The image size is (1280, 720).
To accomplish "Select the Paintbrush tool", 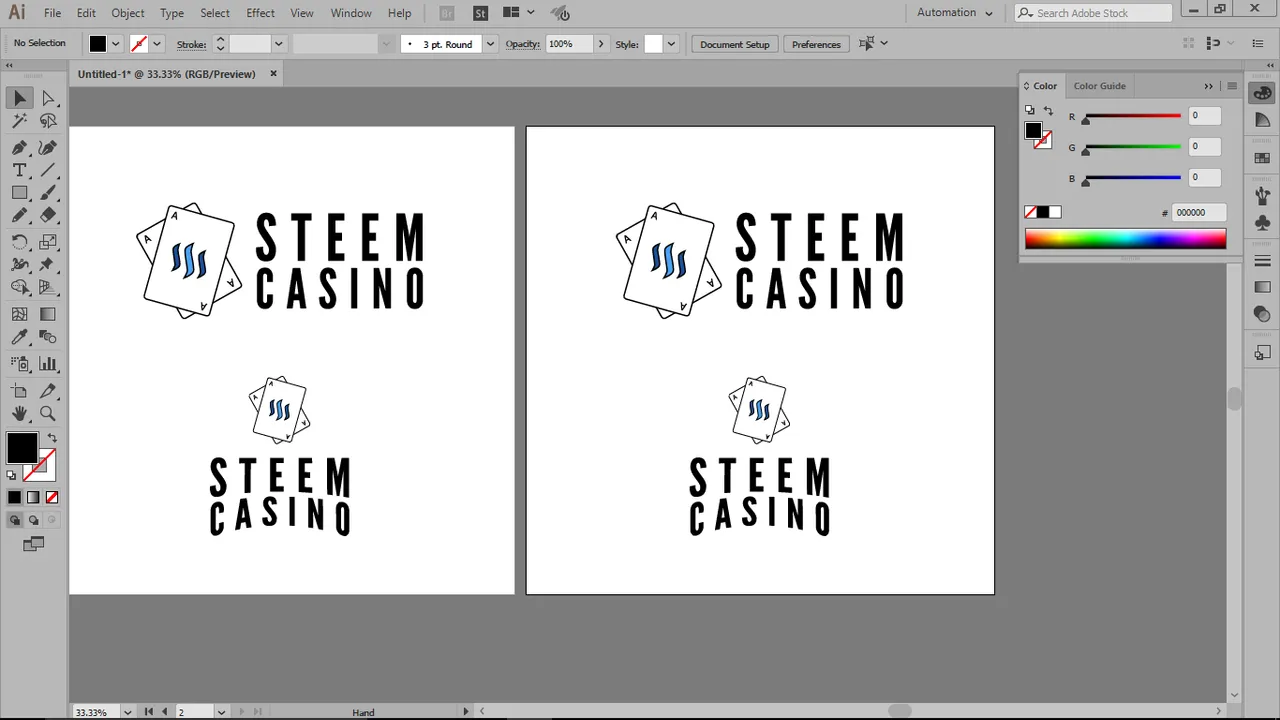I will pos(48,193).
